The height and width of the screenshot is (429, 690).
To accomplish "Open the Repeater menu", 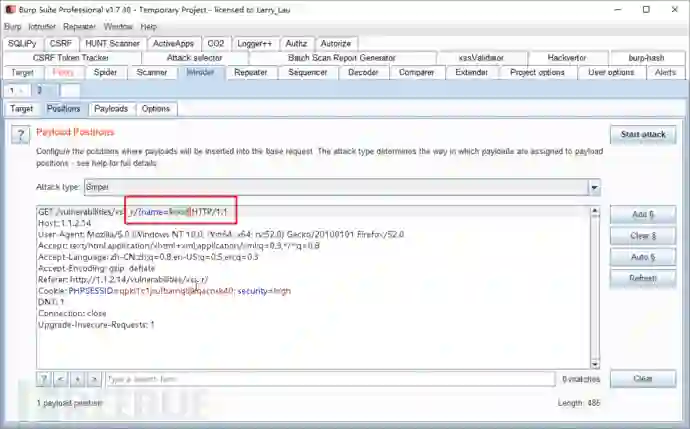I will tap(79, 27).
